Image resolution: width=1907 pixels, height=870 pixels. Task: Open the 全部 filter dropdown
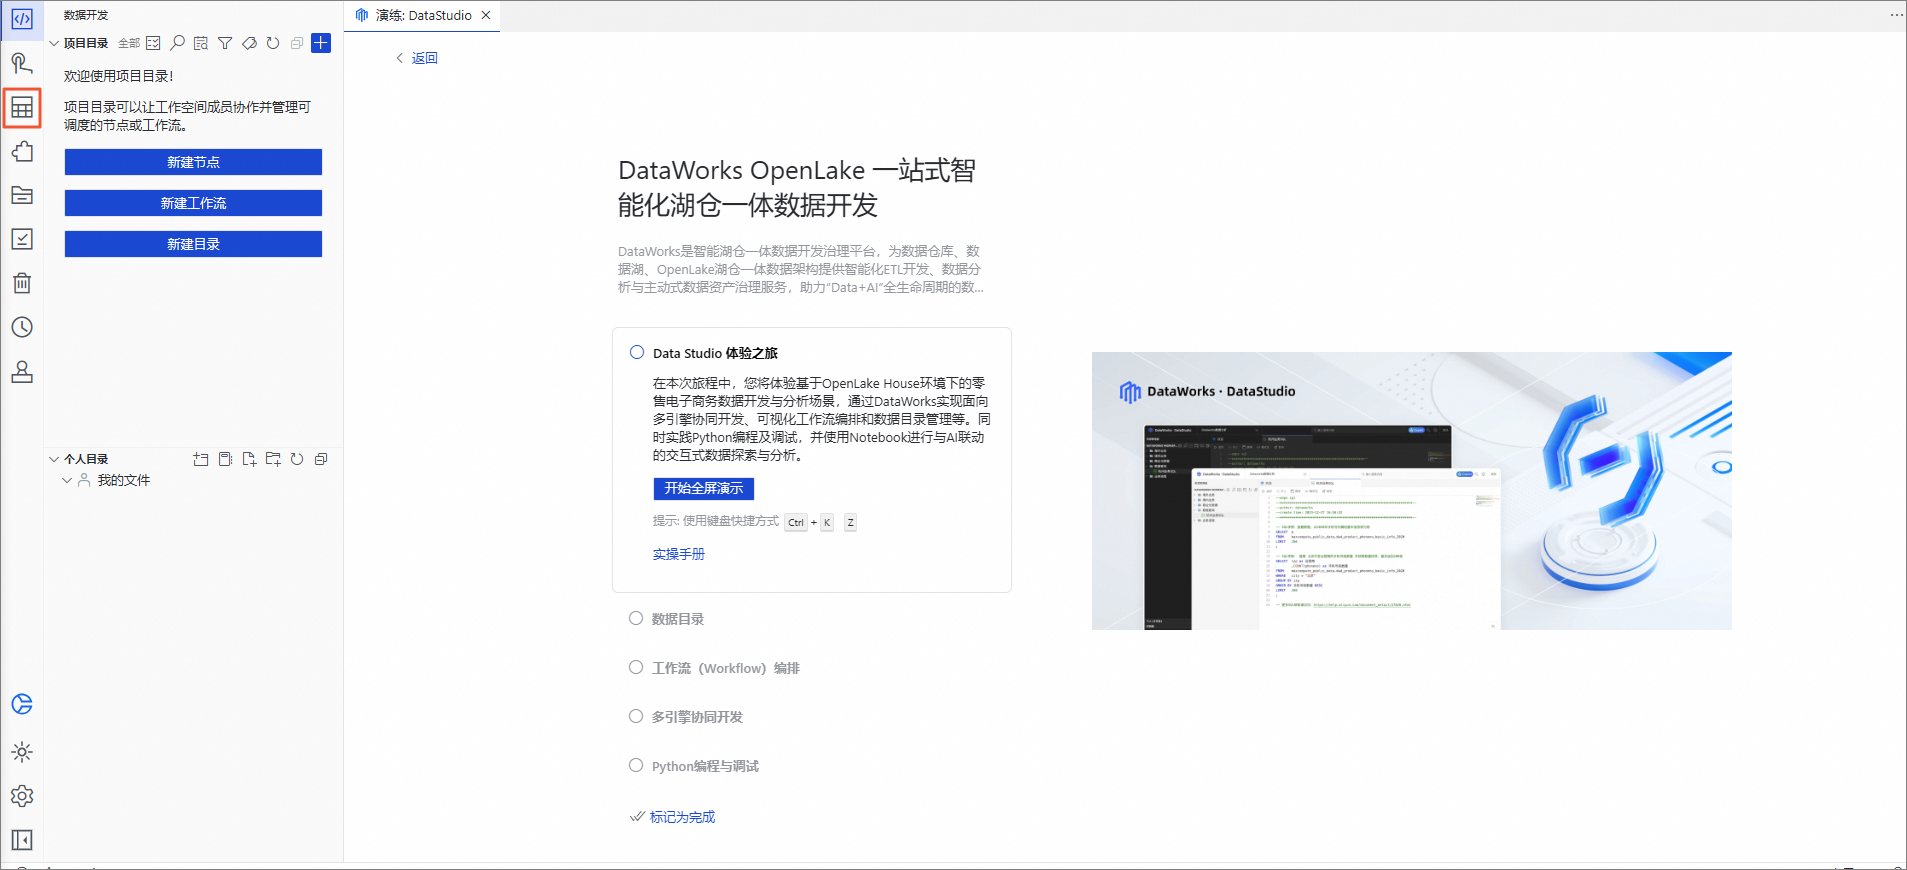click(129, 43)
